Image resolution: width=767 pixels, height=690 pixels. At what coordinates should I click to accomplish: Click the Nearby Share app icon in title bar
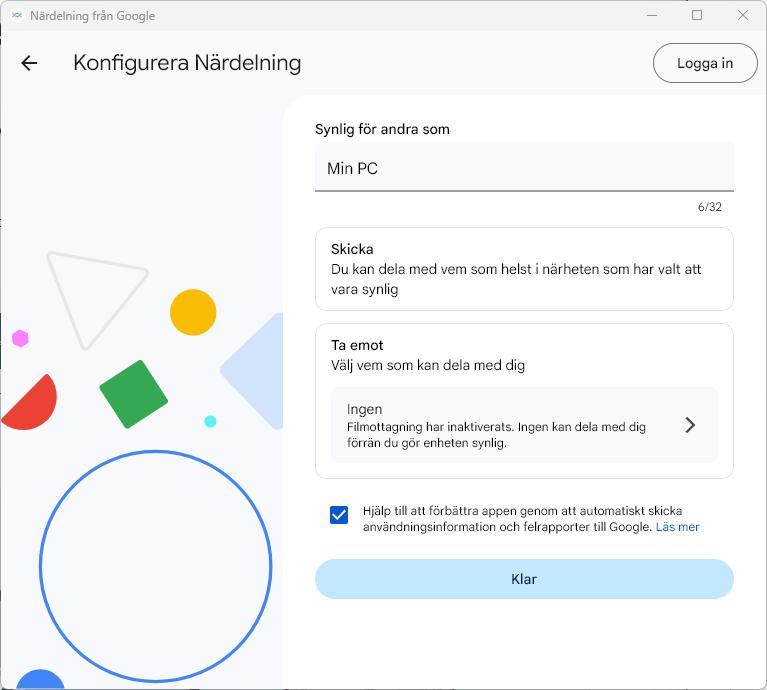[17, 16]
